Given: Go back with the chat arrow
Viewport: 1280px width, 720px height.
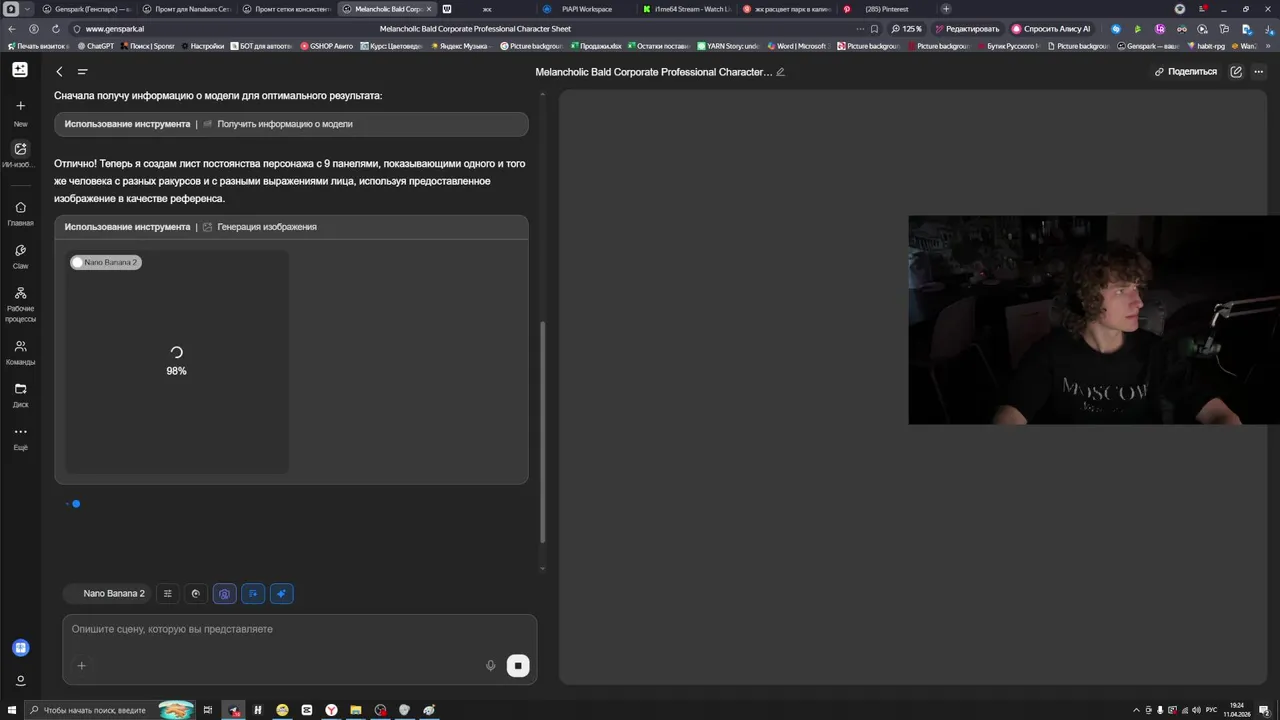Looking at the screenshot, I should point(59,71).
